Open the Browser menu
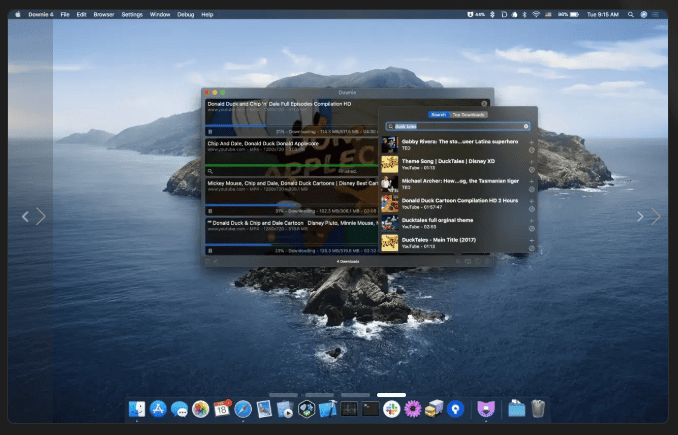This screenshot has height=435, width=678. [104, 14]
